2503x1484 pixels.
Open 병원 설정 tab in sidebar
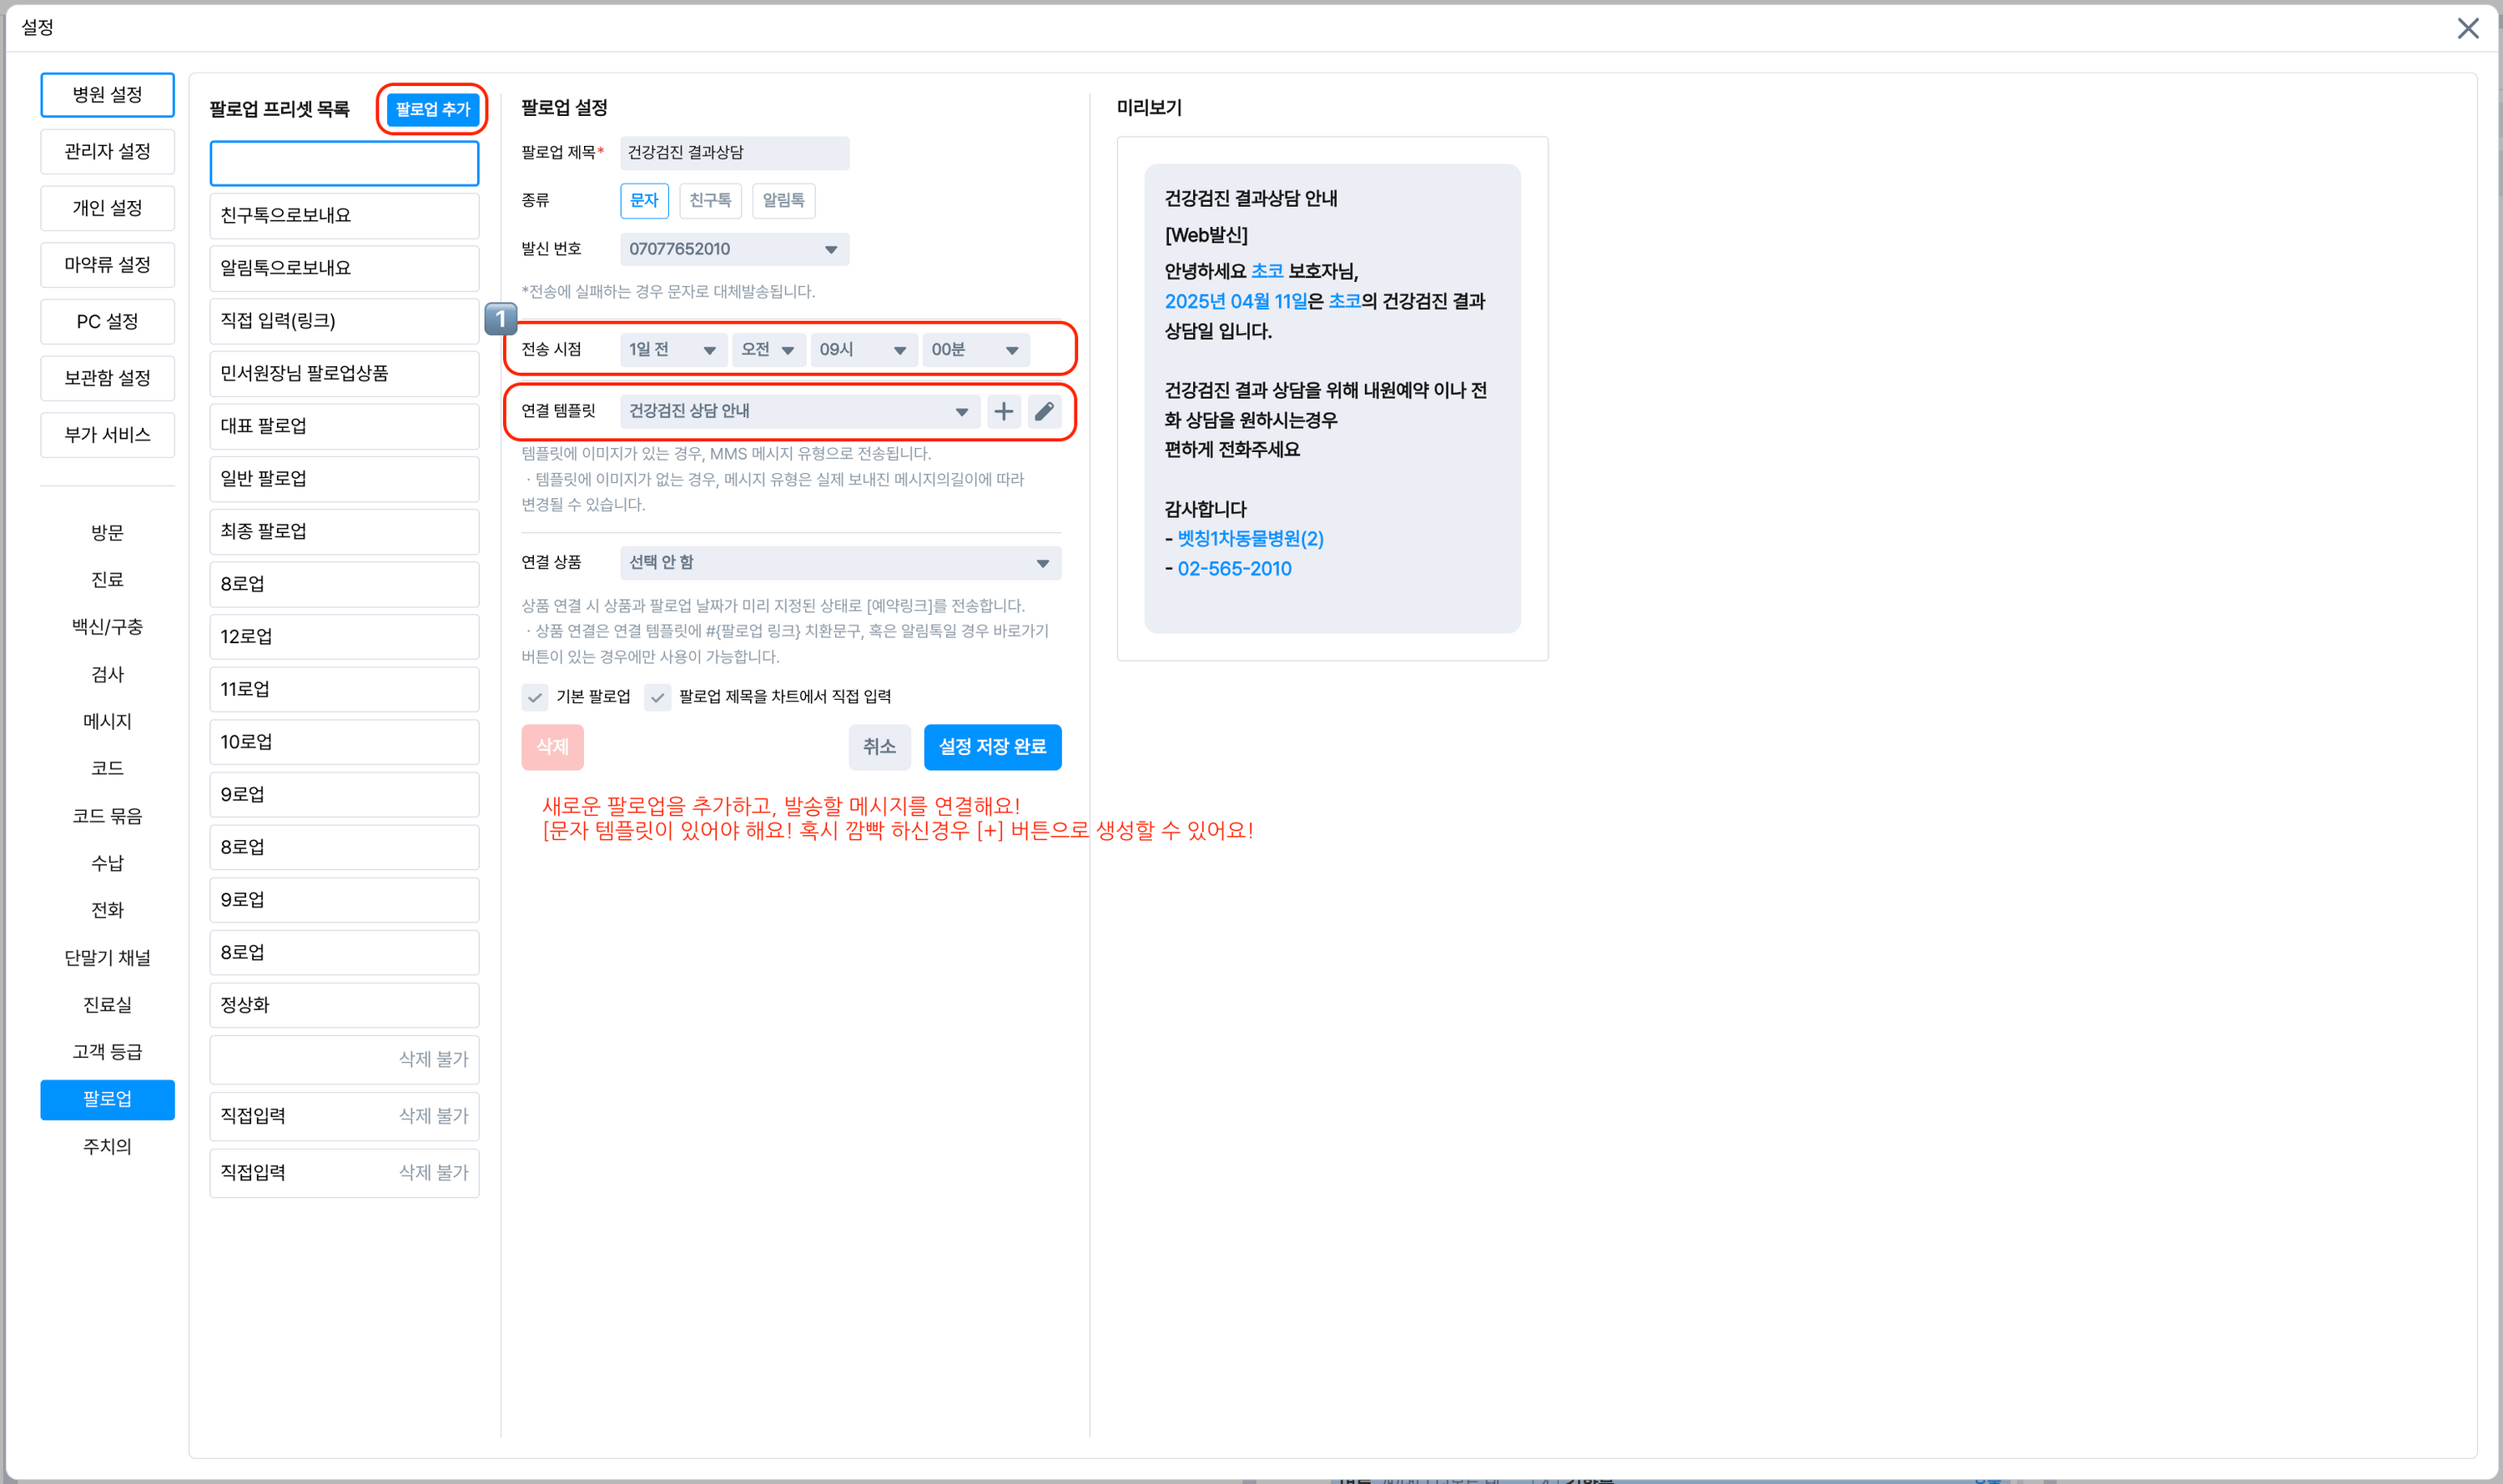(107, 95)
